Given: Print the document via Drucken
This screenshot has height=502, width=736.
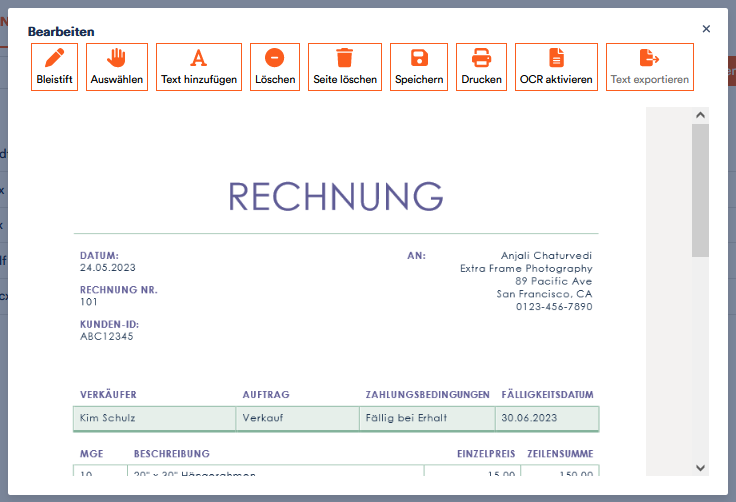Looking at the screenshot, I should [x=482, y=67].
